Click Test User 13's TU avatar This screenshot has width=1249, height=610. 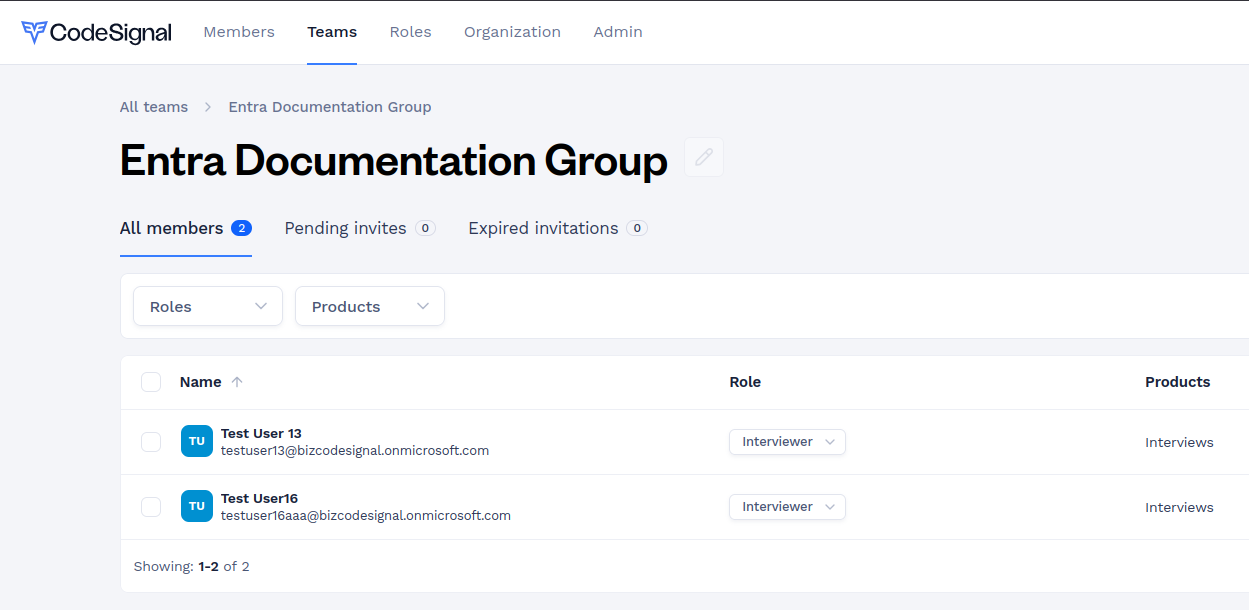pos(197,441)
